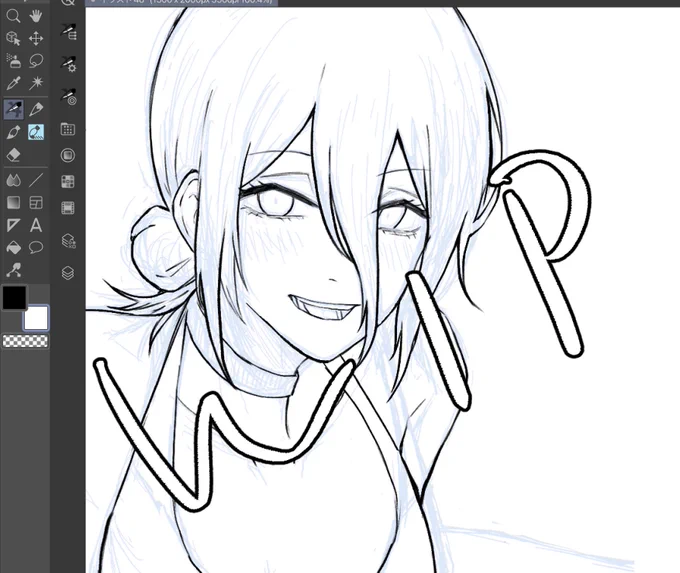Open the Color Set palette icon

pyautogui.click(x=68, y=129)
